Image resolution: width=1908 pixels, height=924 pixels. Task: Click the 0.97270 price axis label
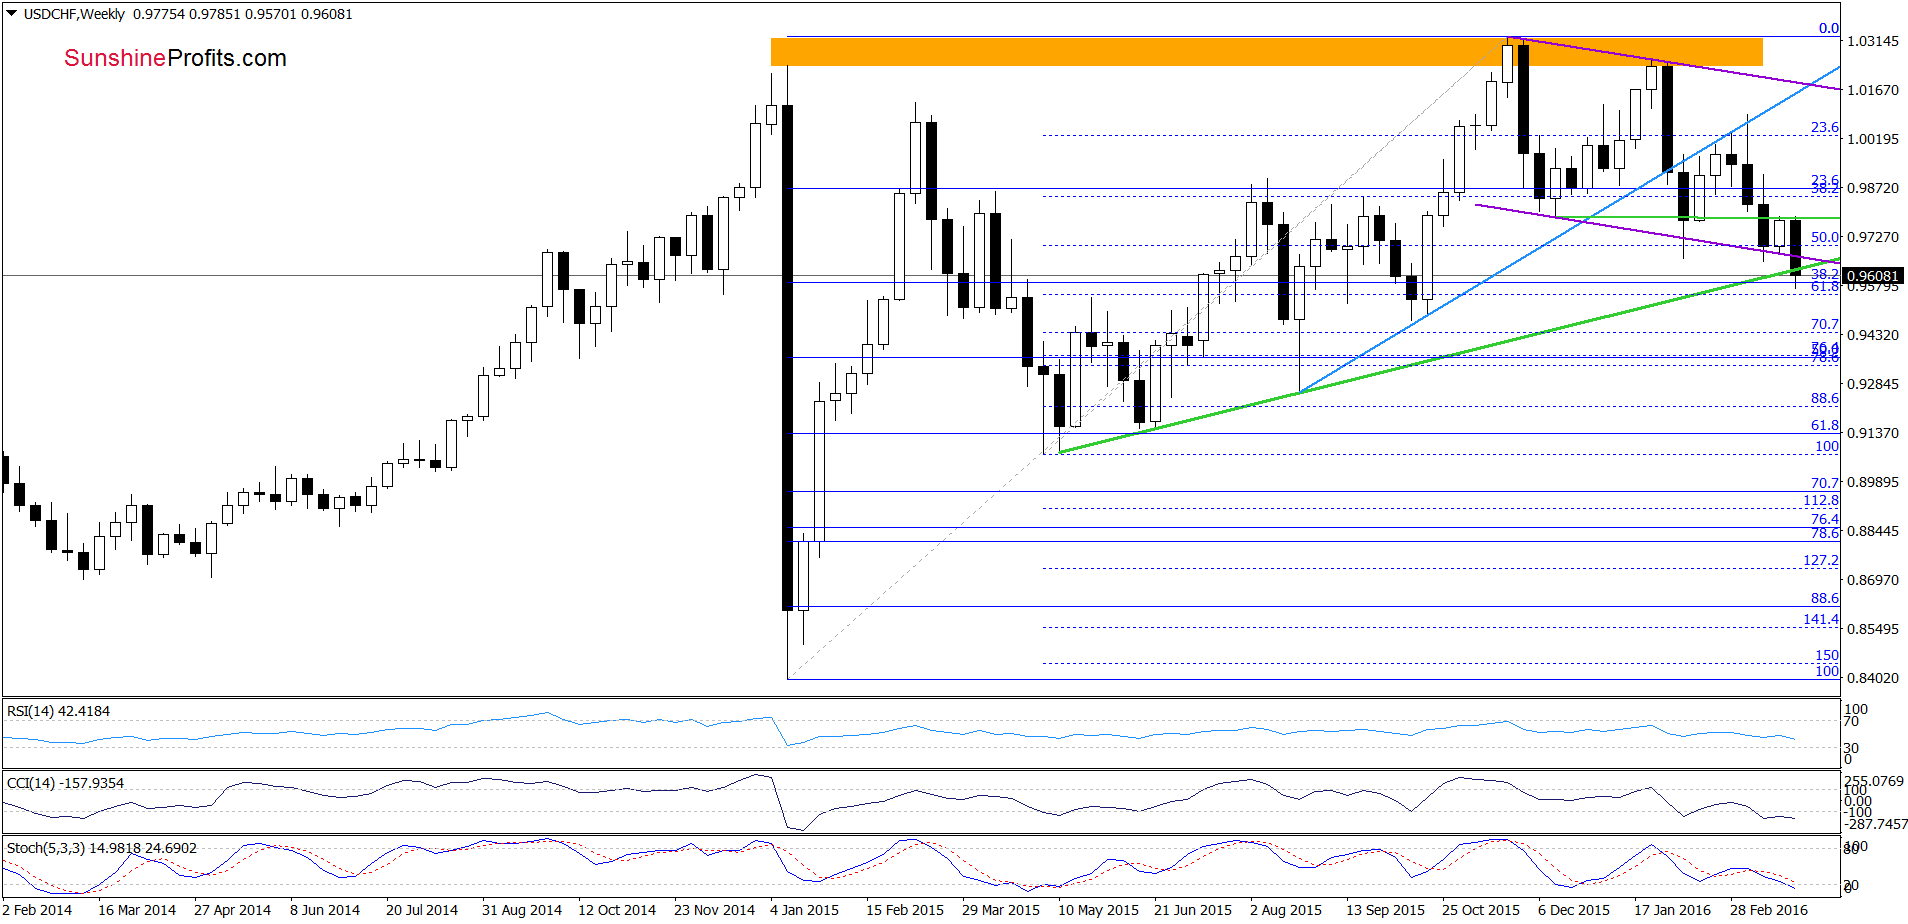1872,237
